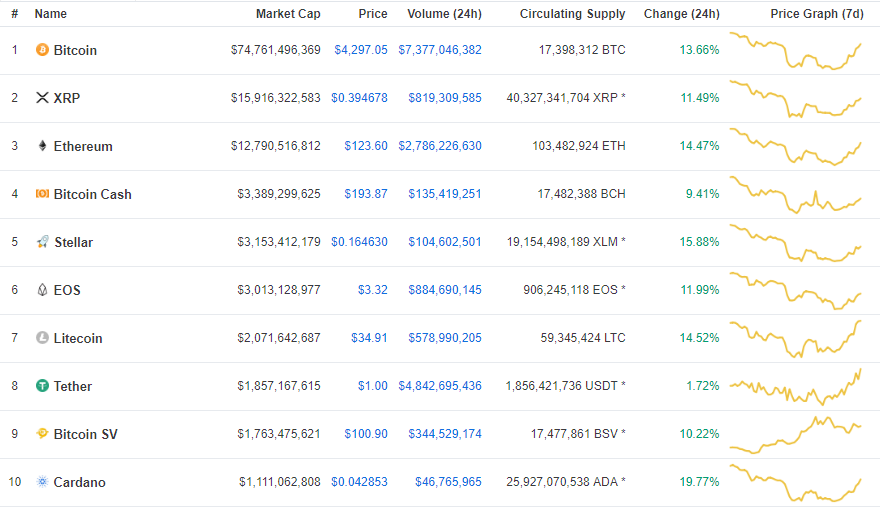
Task: Sort by Change (24h) column header
Action: 682,14
